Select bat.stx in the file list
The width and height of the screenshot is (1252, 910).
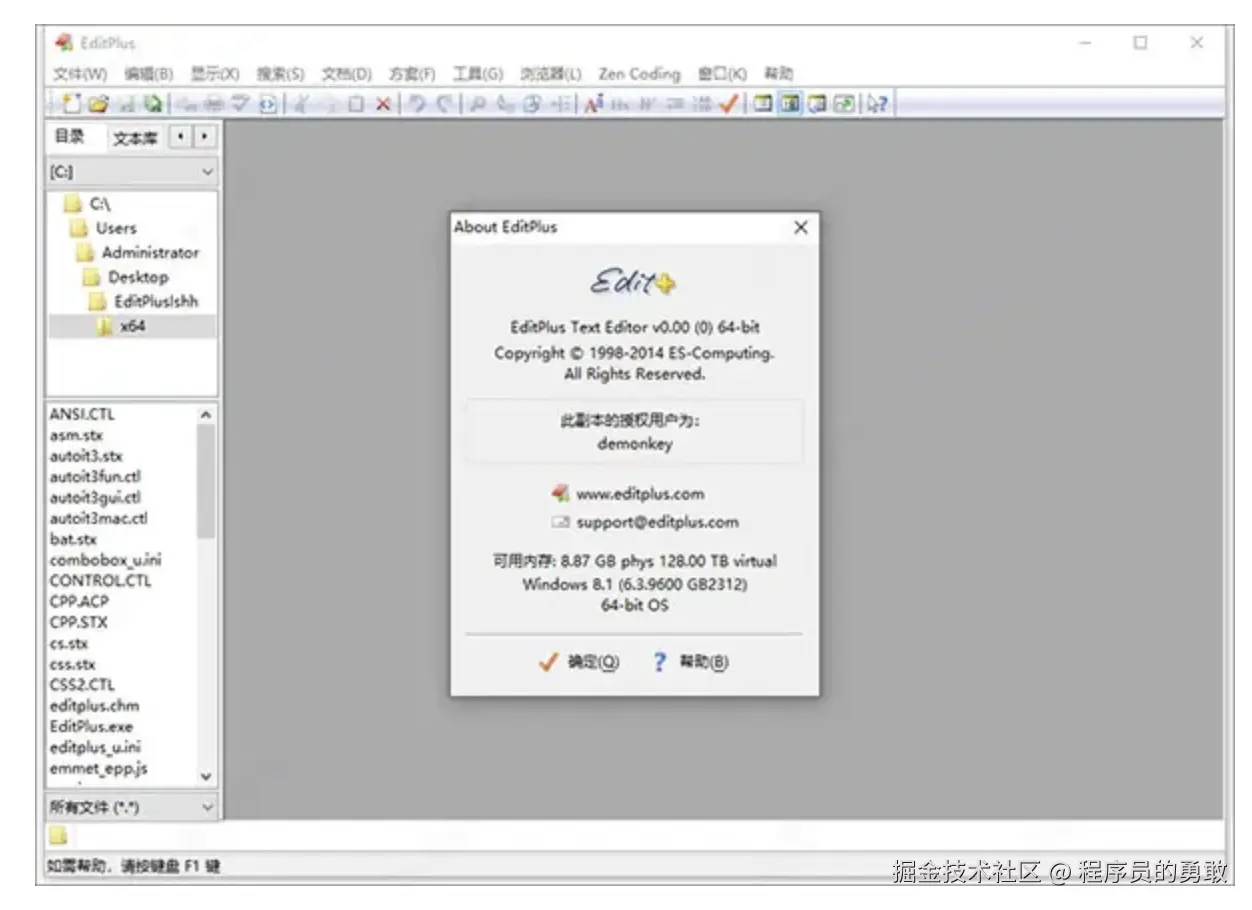73,539
